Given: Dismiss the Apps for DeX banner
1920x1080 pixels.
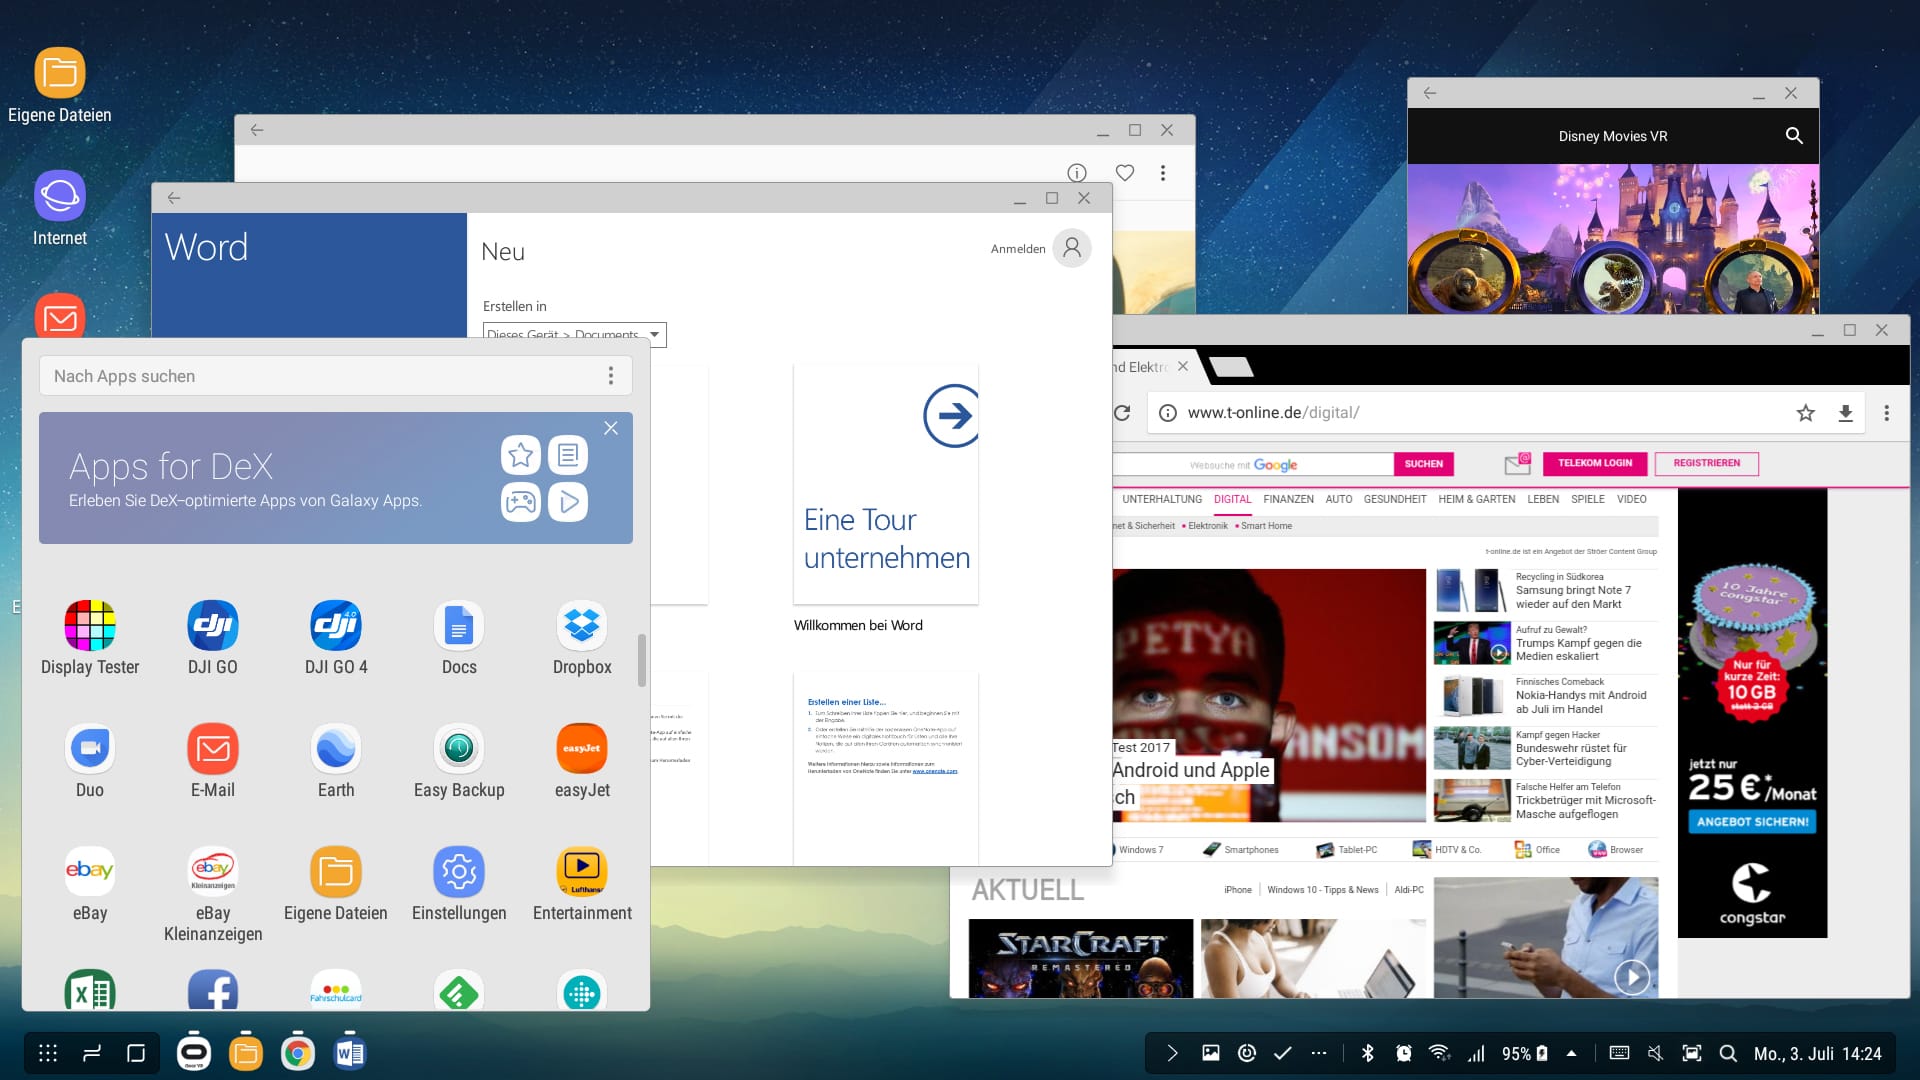Looking at the screenshot, I should pyautogui.click(x=611, y=428).
